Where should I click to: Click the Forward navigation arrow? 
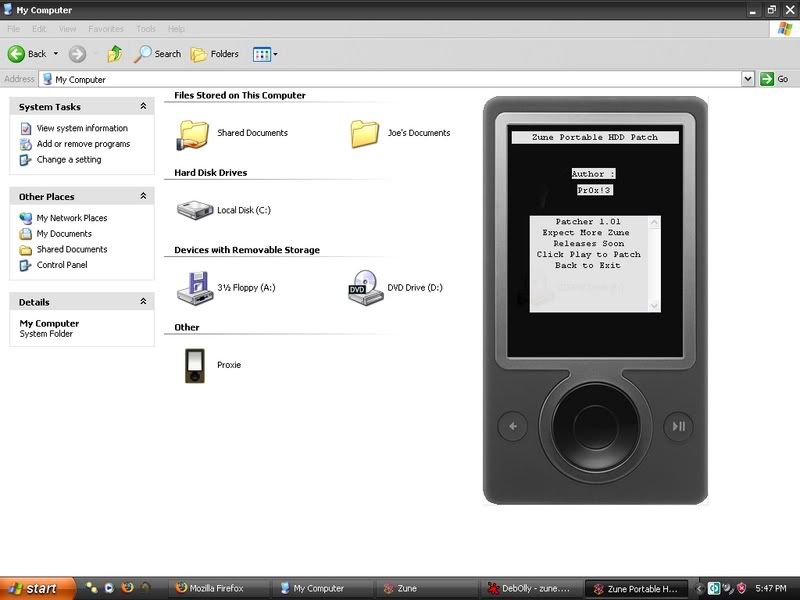pyautogui.click(x=78, y=54)
